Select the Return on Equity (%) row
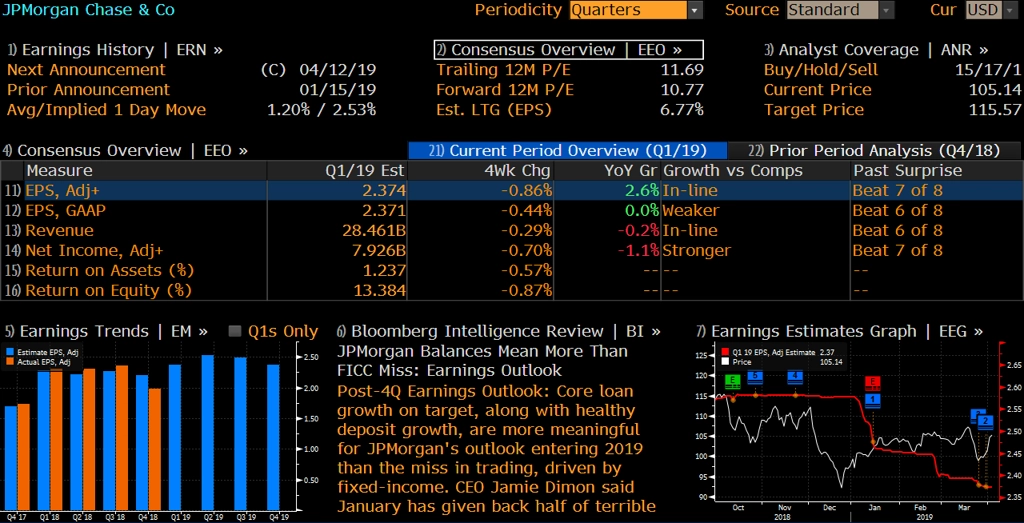Viewport: 1024px width, 523px height. [512, 291]
